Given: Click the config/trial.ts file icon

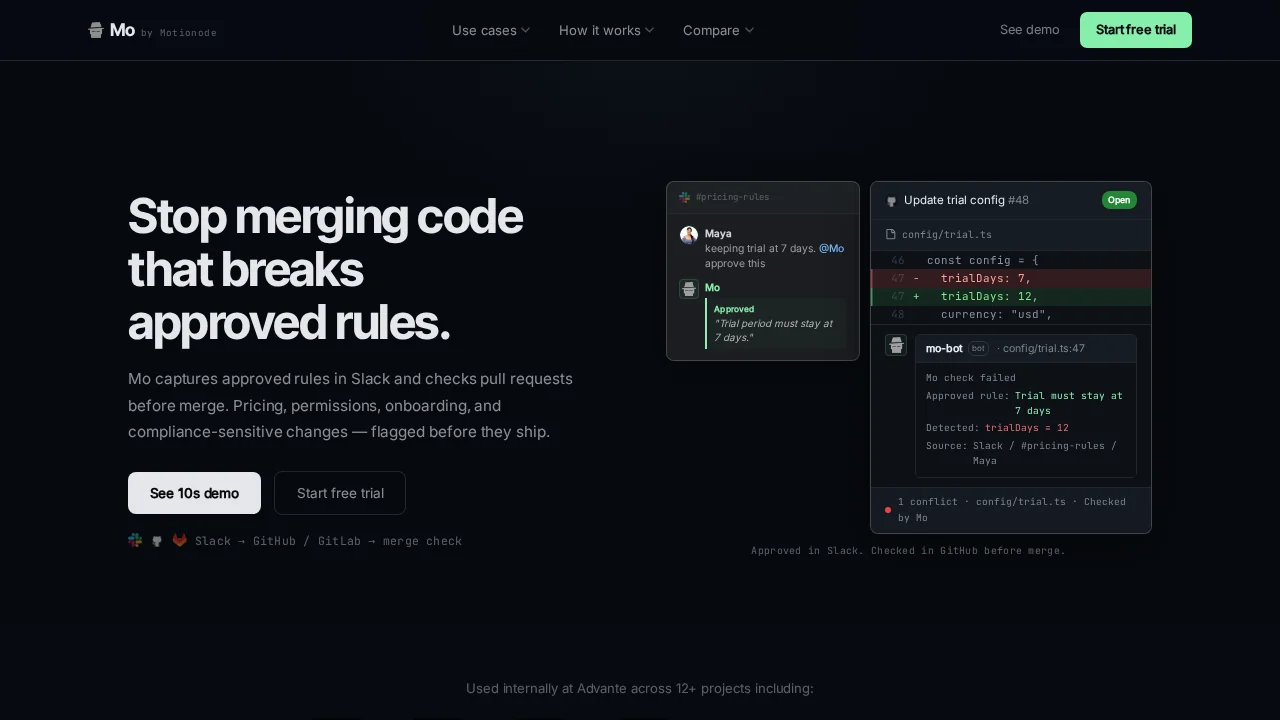Looking at the screenshot, I should 889,234.
